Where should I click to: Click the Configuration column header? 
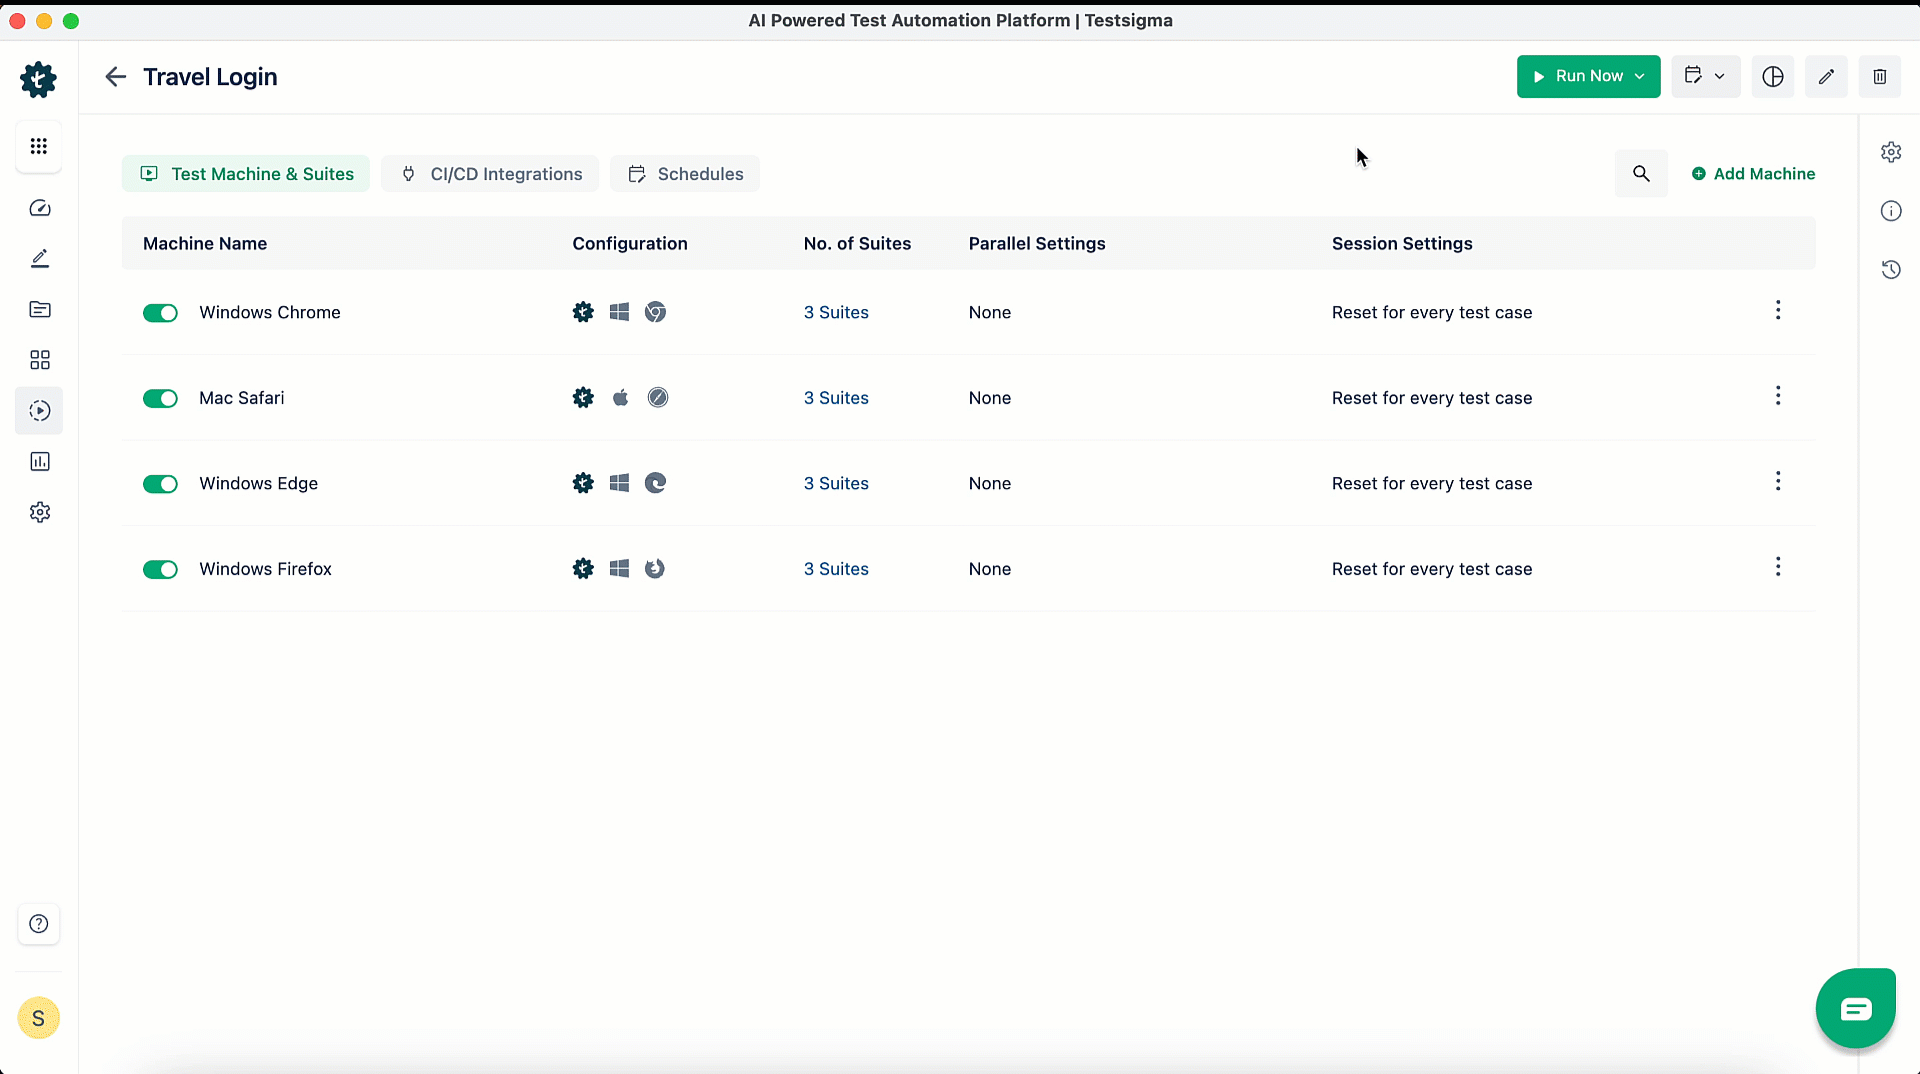click(x=630, y=243)
